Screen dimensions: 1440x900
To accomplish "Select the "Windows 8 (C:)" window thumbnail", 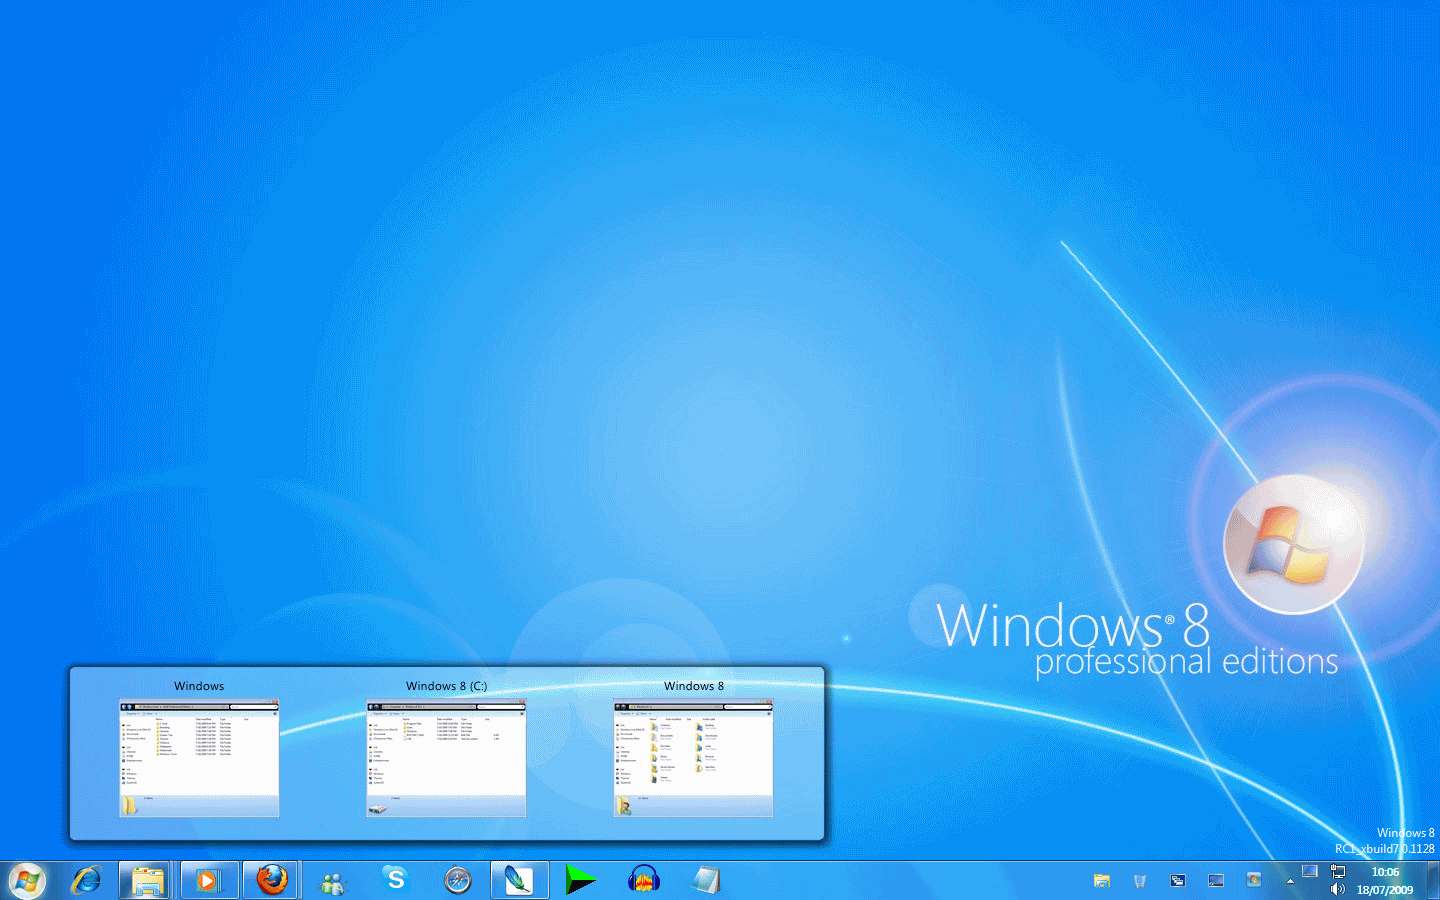I will (446, 758).
